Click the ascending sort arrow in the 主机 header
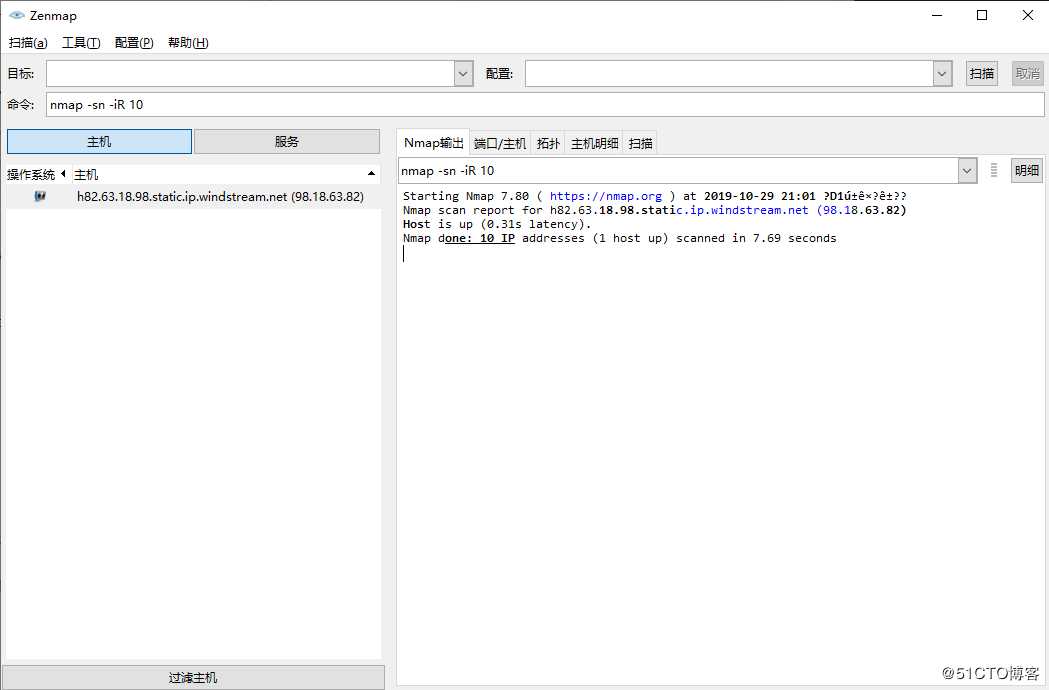The width and height of the screenshot is (1049, 690). click(x=371, y=174)
